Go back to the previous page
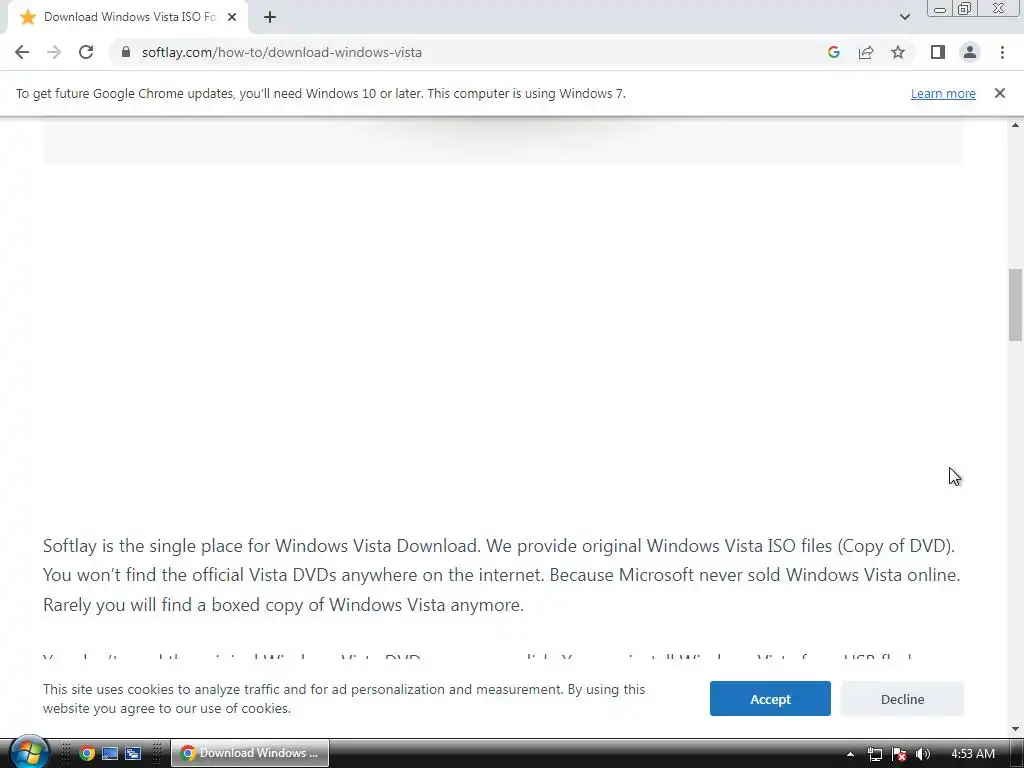This screenshot has width=1024, height=768. [x=22, y=52]
